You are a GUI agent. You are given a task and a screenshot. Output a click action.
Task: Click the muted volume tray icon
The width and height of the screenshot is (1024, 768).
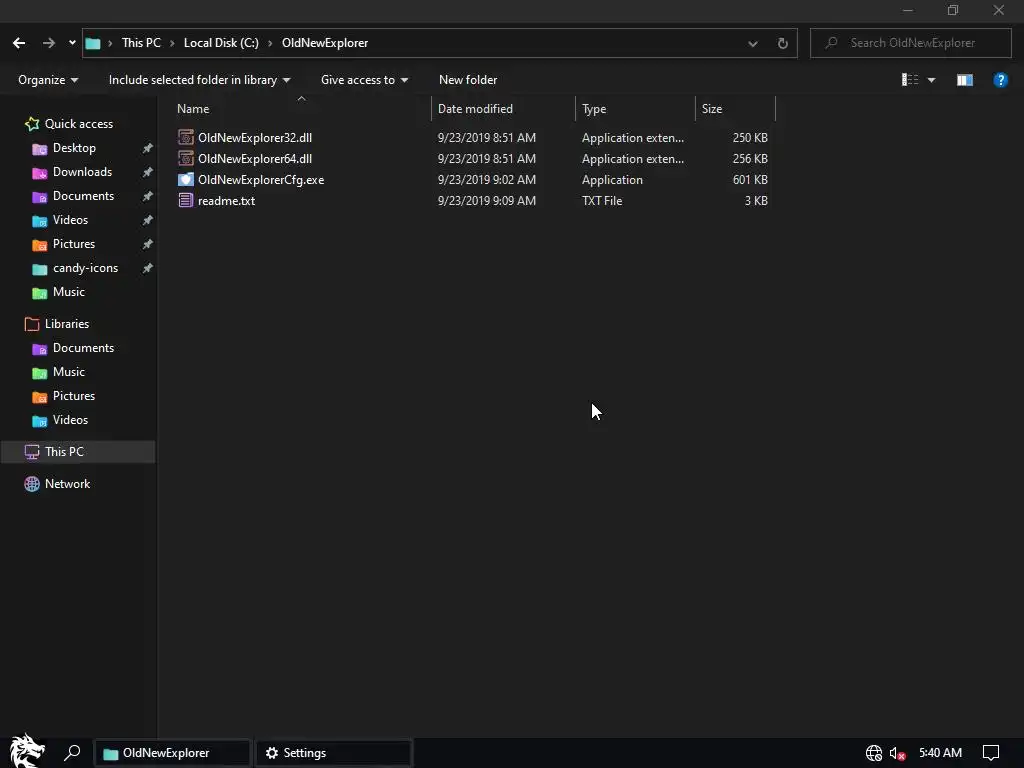coord(897,754)
